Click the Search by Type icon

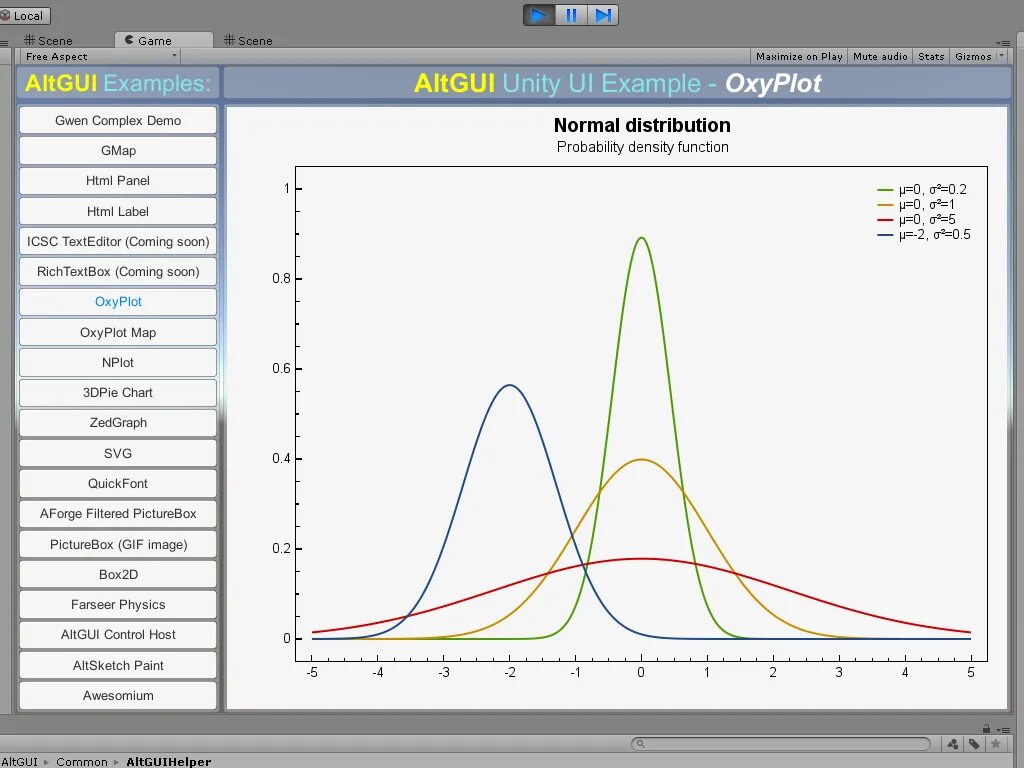click(953, 744)
